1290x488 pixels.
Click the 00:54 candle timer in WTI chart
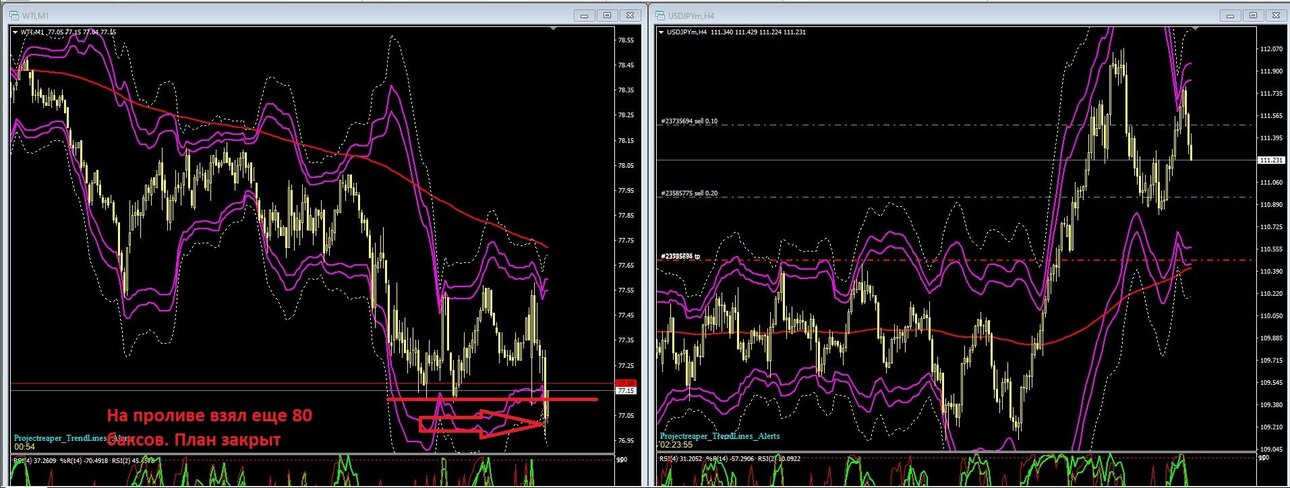point(23,447)
